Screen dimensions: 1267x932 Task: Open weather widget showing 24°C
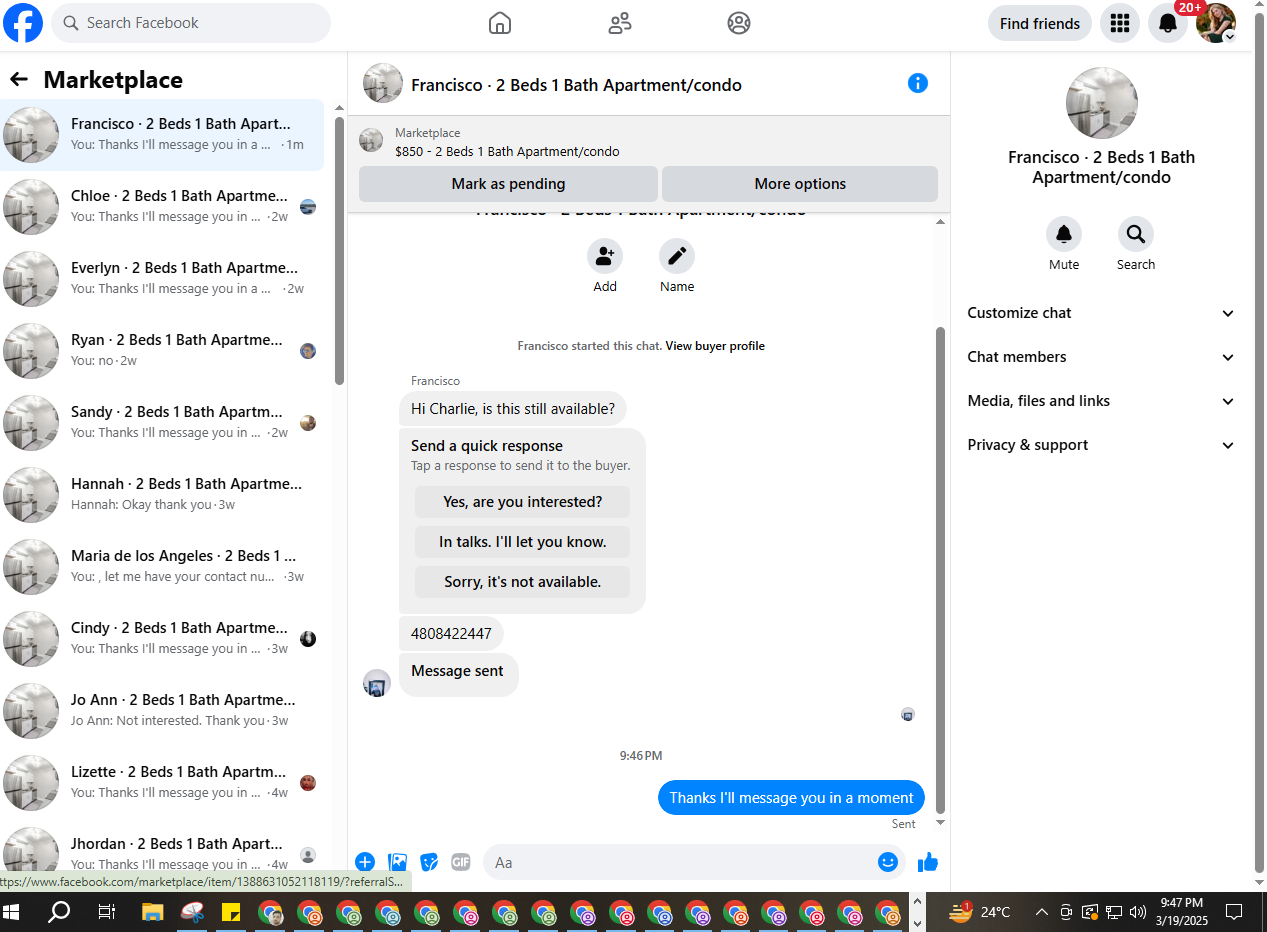pyautogui.click(x=979, y=912)
